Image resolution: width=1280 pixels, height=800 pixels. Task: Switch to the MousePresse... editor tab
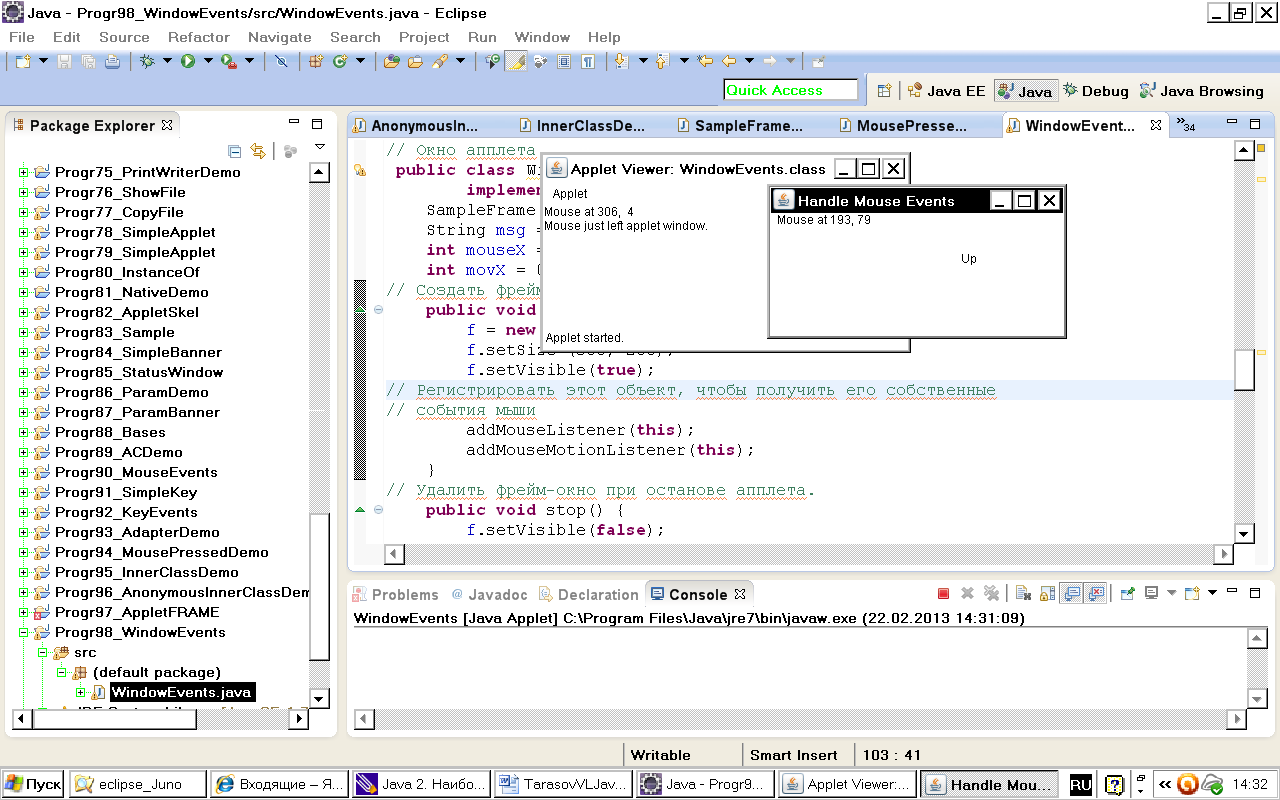click(911, 126)
